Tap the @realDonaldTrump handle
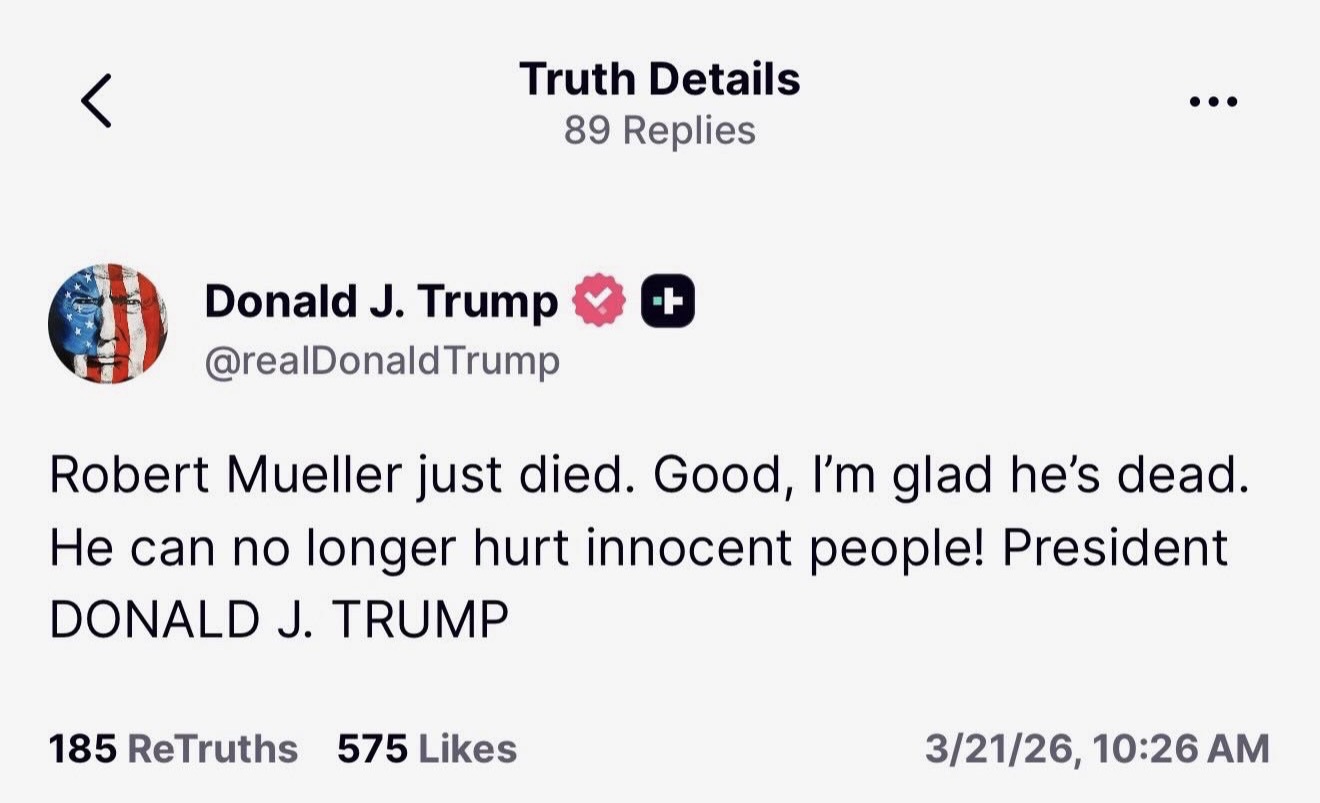Image resolution: width=1320 pixels, height=803 pixels. (x=382, y=360)
